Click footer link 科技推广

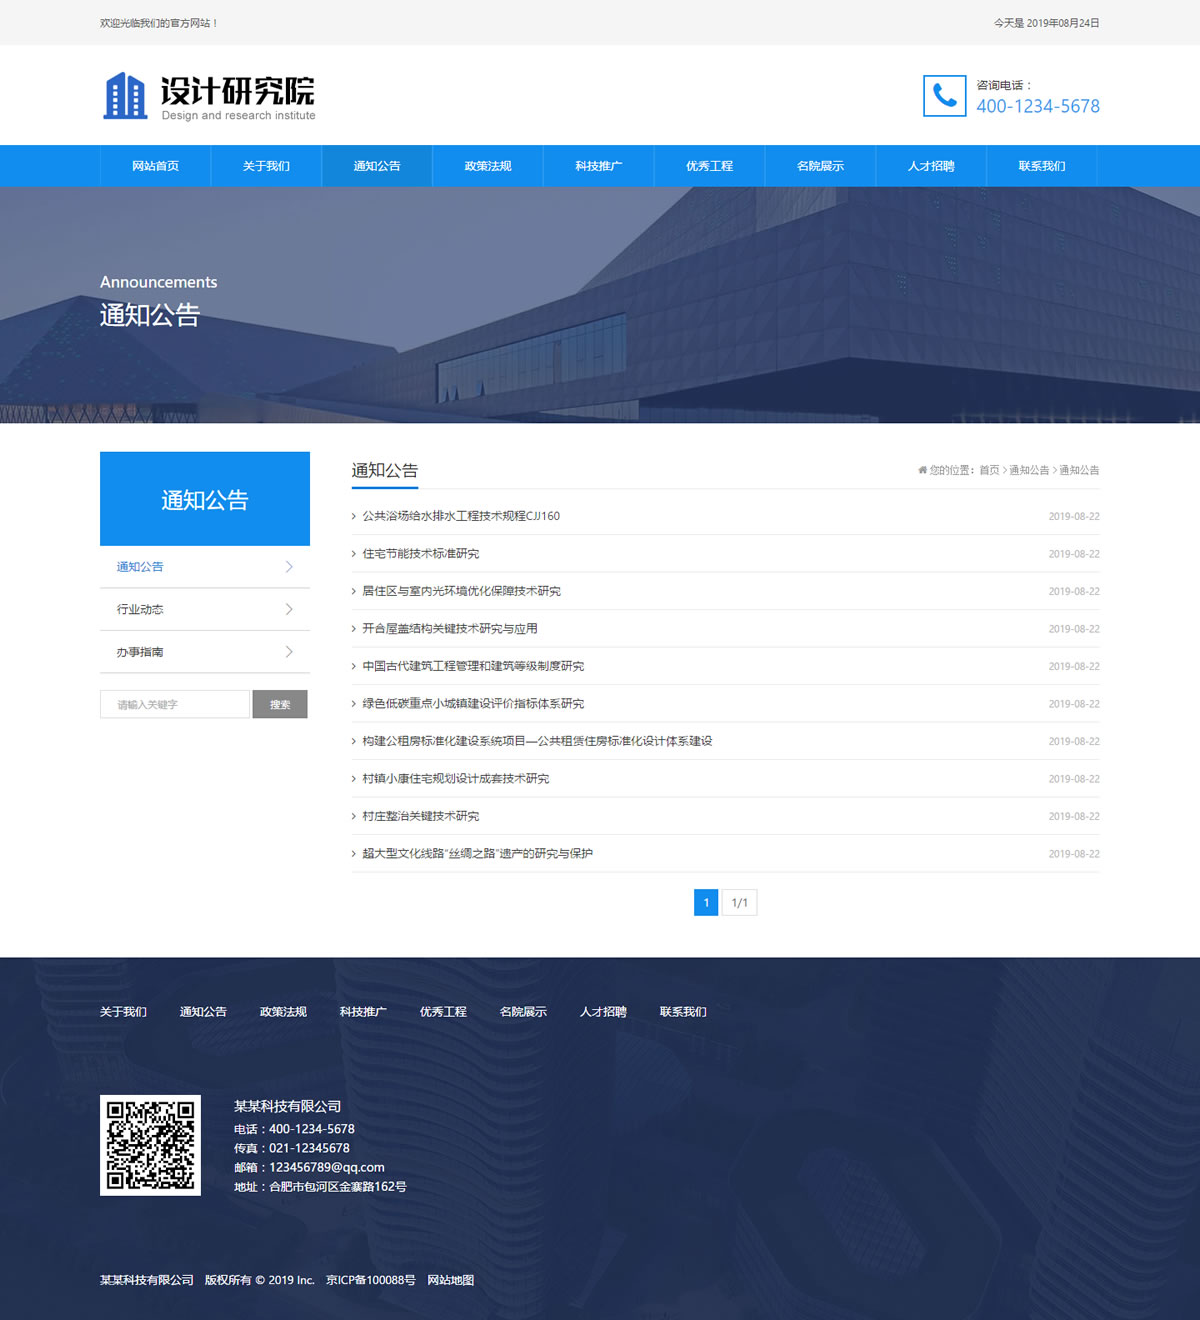(x=363, y=1012)
